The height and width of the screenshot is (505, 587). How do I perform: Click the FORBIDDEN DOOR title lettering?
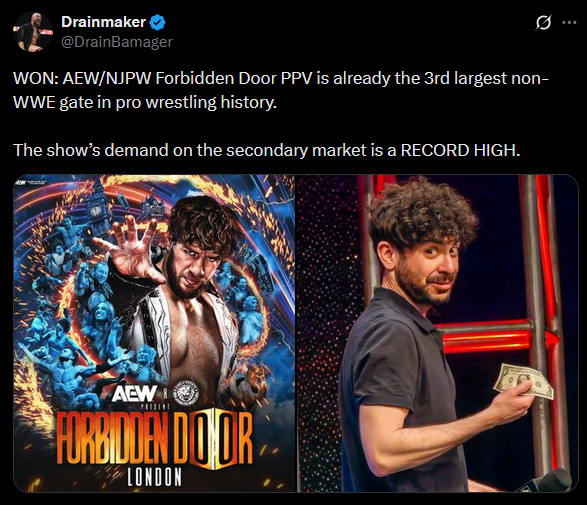click(155, 437)
